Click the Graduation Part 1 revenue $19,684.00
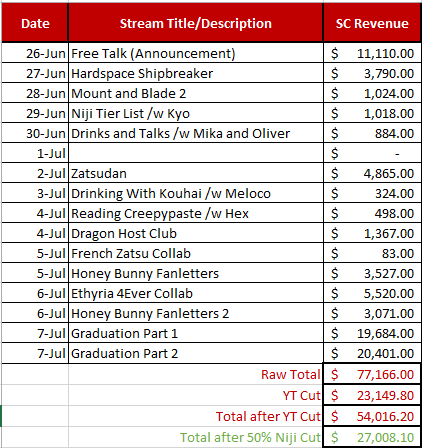422x448 pixels. coord(372,333)
